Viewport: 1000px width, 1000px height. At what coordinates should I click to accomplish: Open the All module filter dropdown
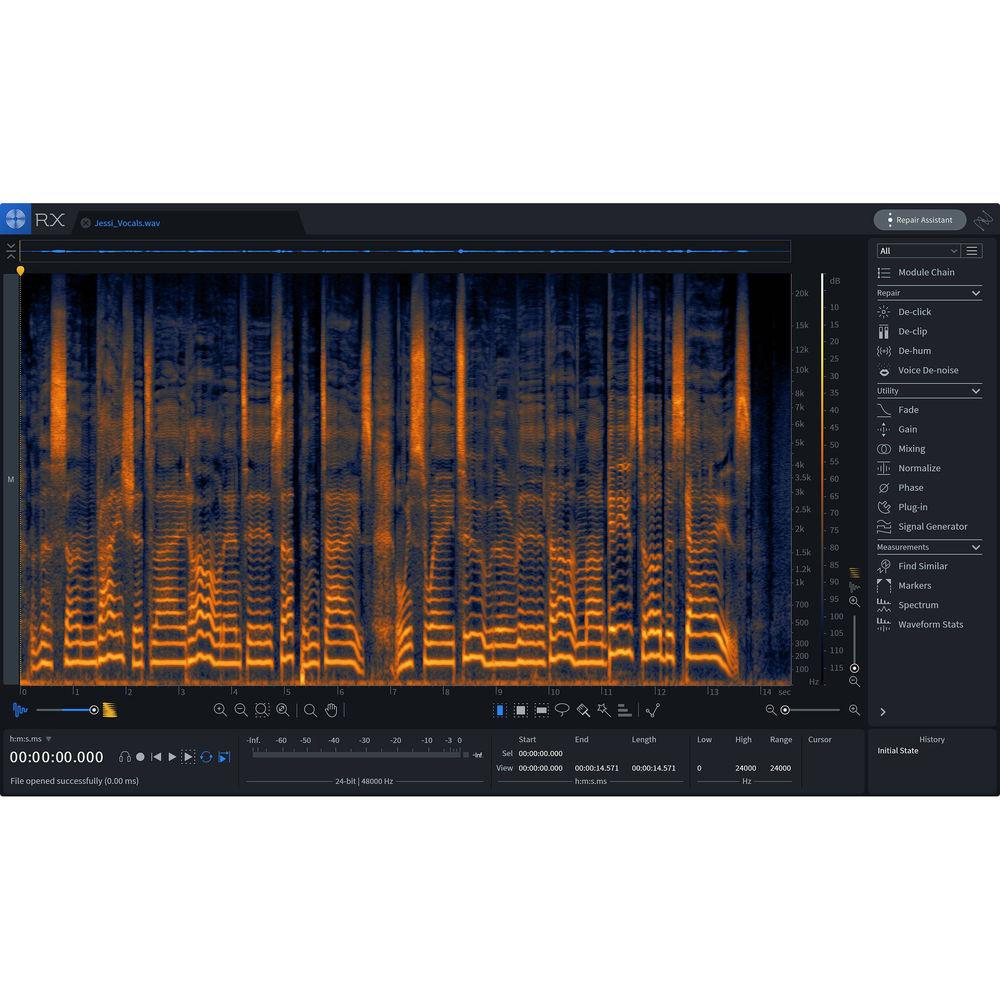coord(918,250)
